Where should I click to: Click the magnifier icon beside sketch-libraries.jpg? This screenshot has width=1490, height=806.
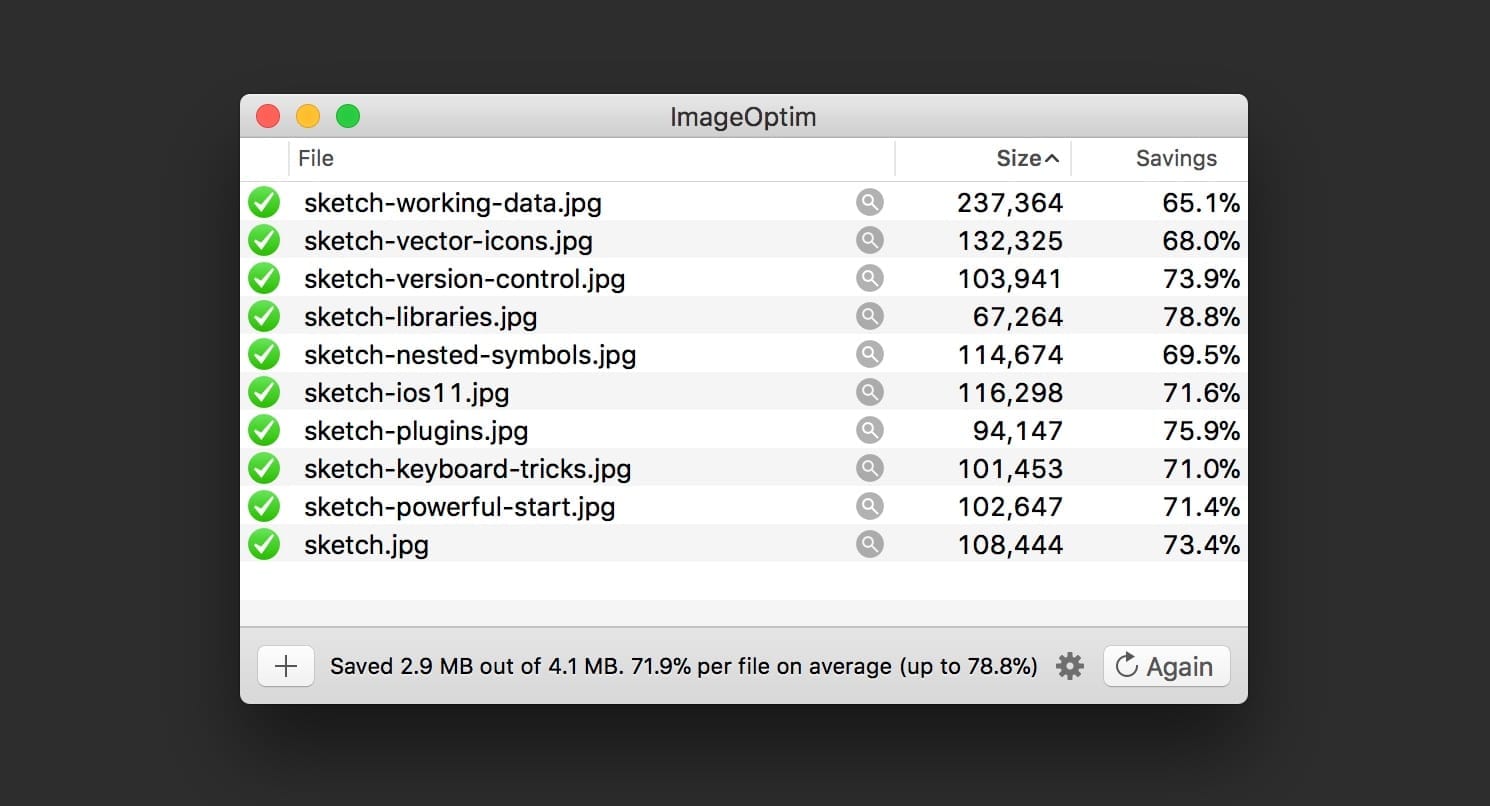pyautogui.click(x=869, y=315)
